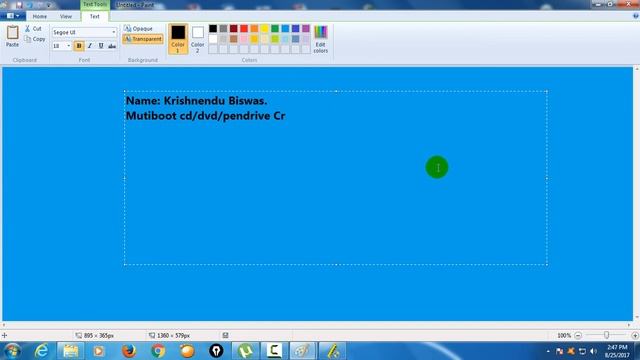Open uTorrent from the taskbar
Image resolution: width=640 pixels, height=360 pixels.
pyautogui.click(x=245, y=351)
